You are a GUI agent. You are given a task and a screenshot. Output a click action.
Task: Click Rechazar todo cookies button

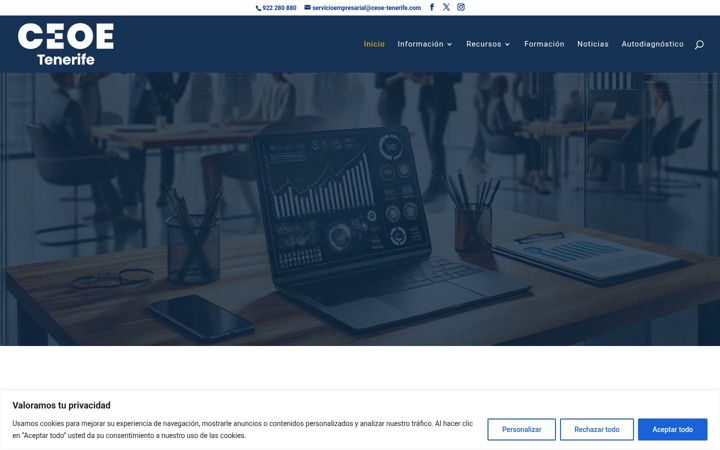coord(597,429)
